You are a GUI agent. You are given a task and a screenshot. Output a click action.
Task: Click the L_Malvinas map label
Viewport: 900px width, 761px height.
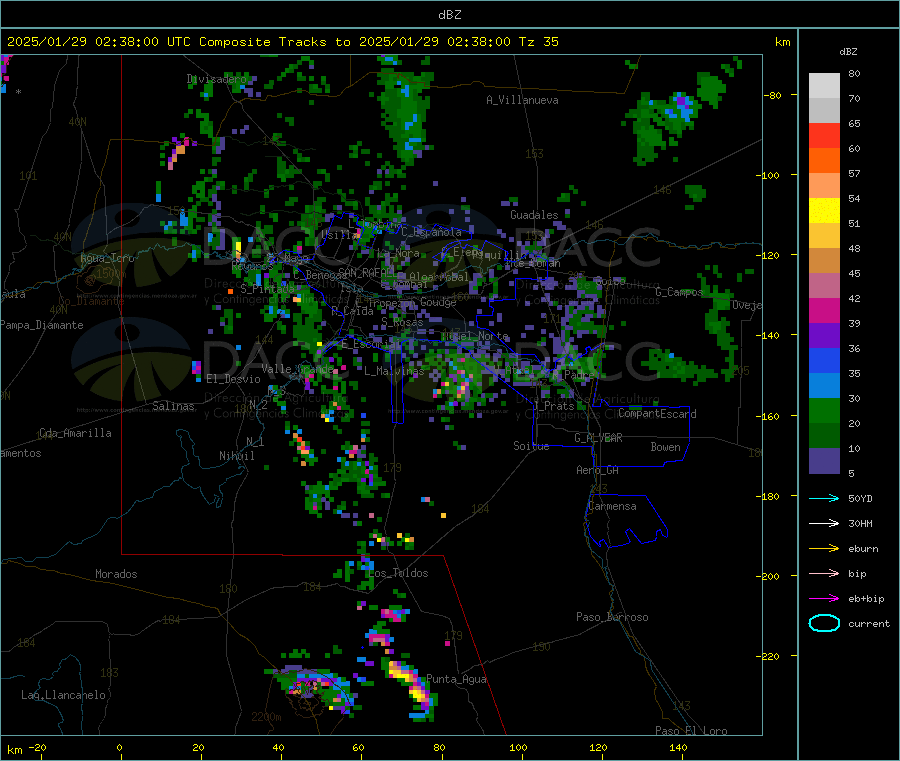pos(394,371)
